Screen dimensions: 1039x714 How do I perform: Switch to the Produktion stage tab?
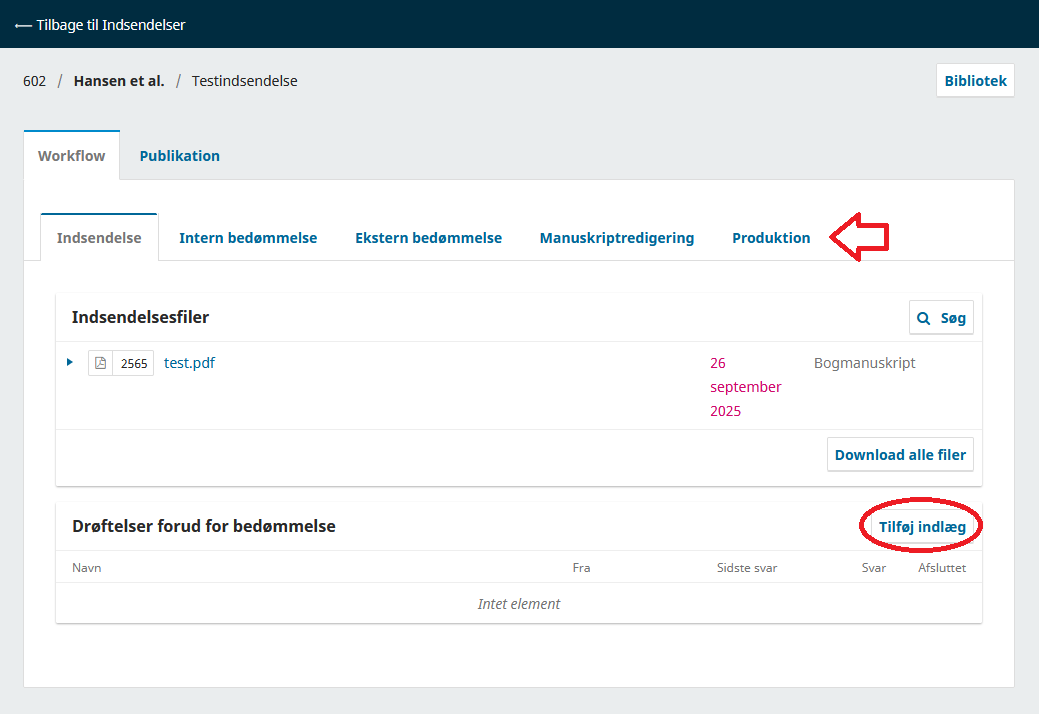click(x=771, y=238)
